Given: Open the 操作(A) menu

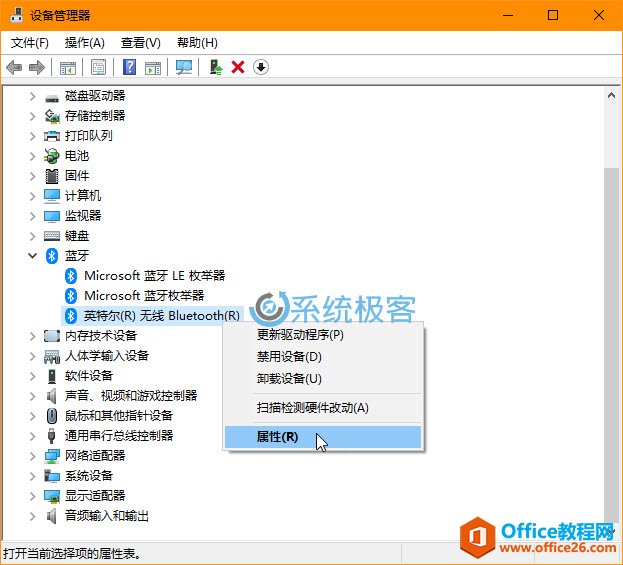Looking at the screenshot, I should pyautogui.click(x=85, y=43).
